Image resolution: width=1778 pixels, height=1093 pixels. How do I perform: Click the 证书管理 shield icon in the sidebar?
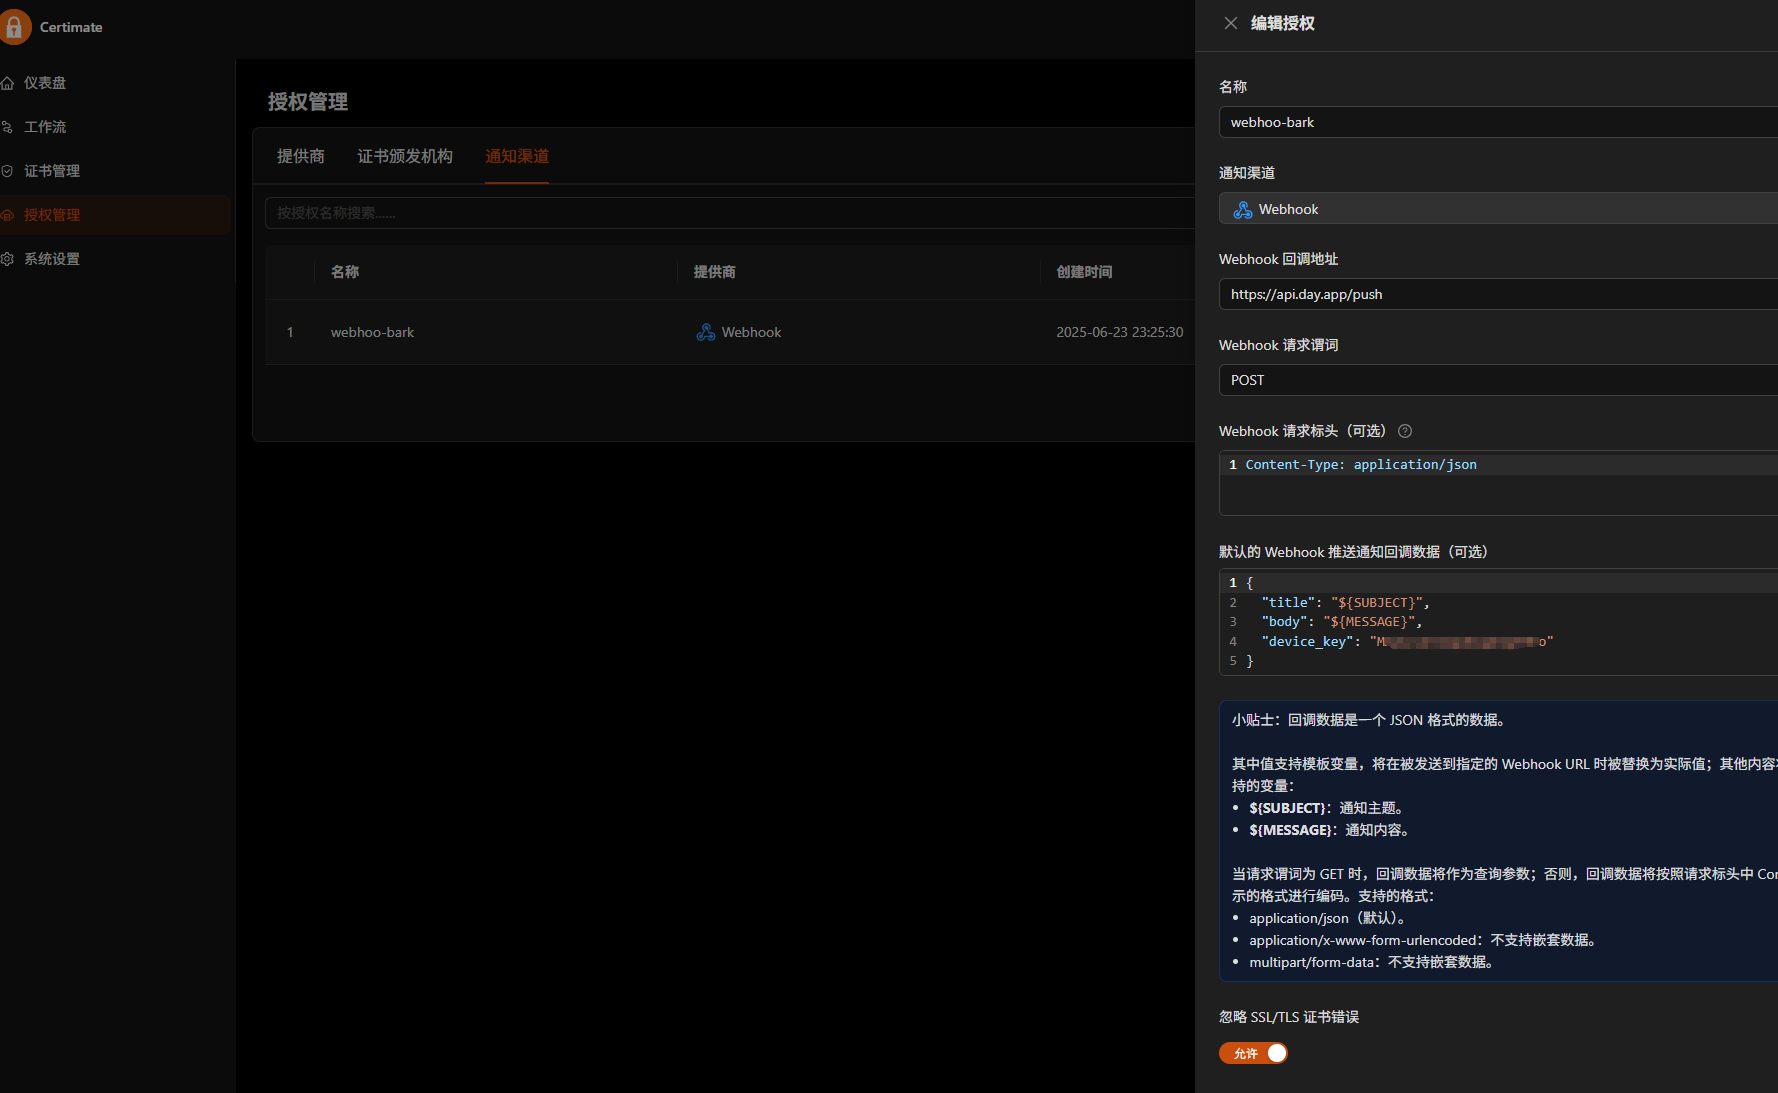[7, 171]
